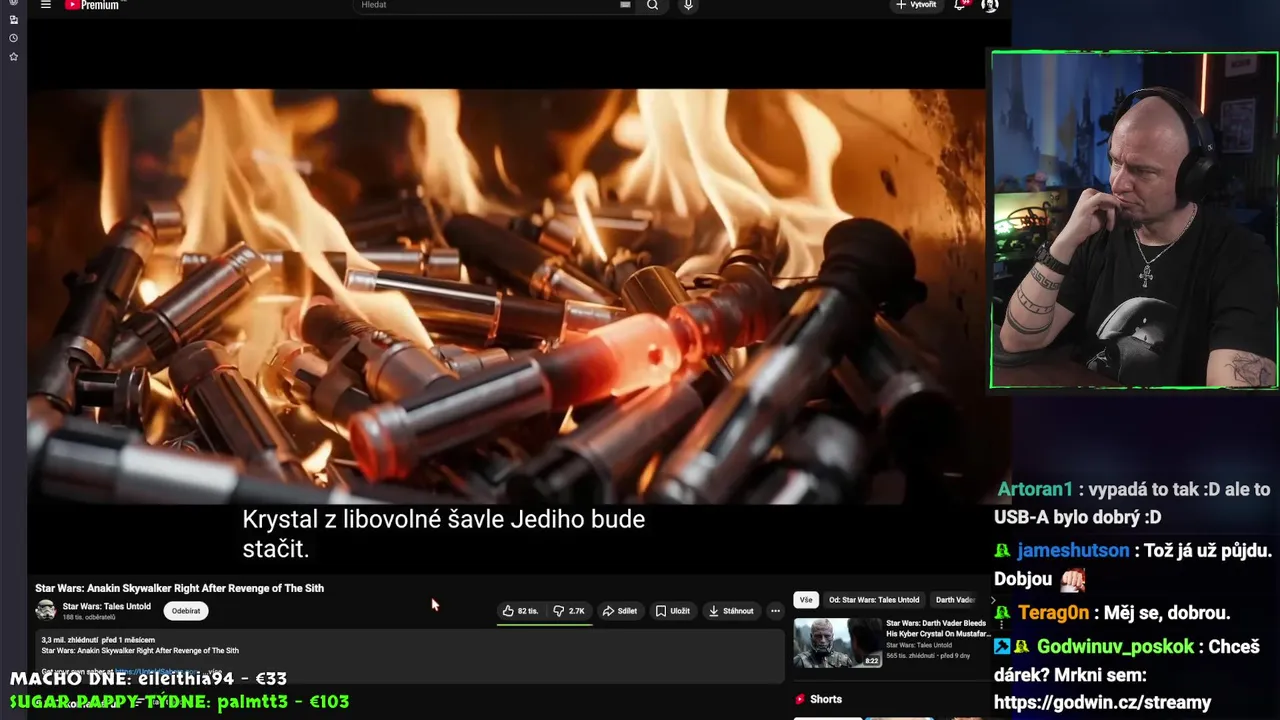Viewport: 1280px width, 720px height.
Task: Open the YouTube hamburger guide menu
Action: (x=45, y=5)
